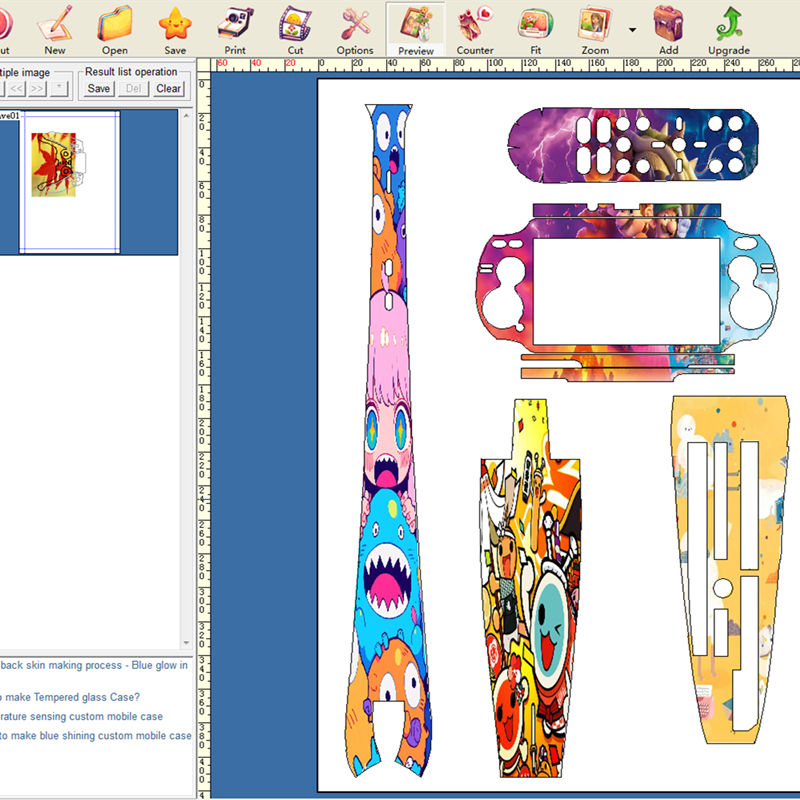Toggle the Preview toolbar button

415,29
